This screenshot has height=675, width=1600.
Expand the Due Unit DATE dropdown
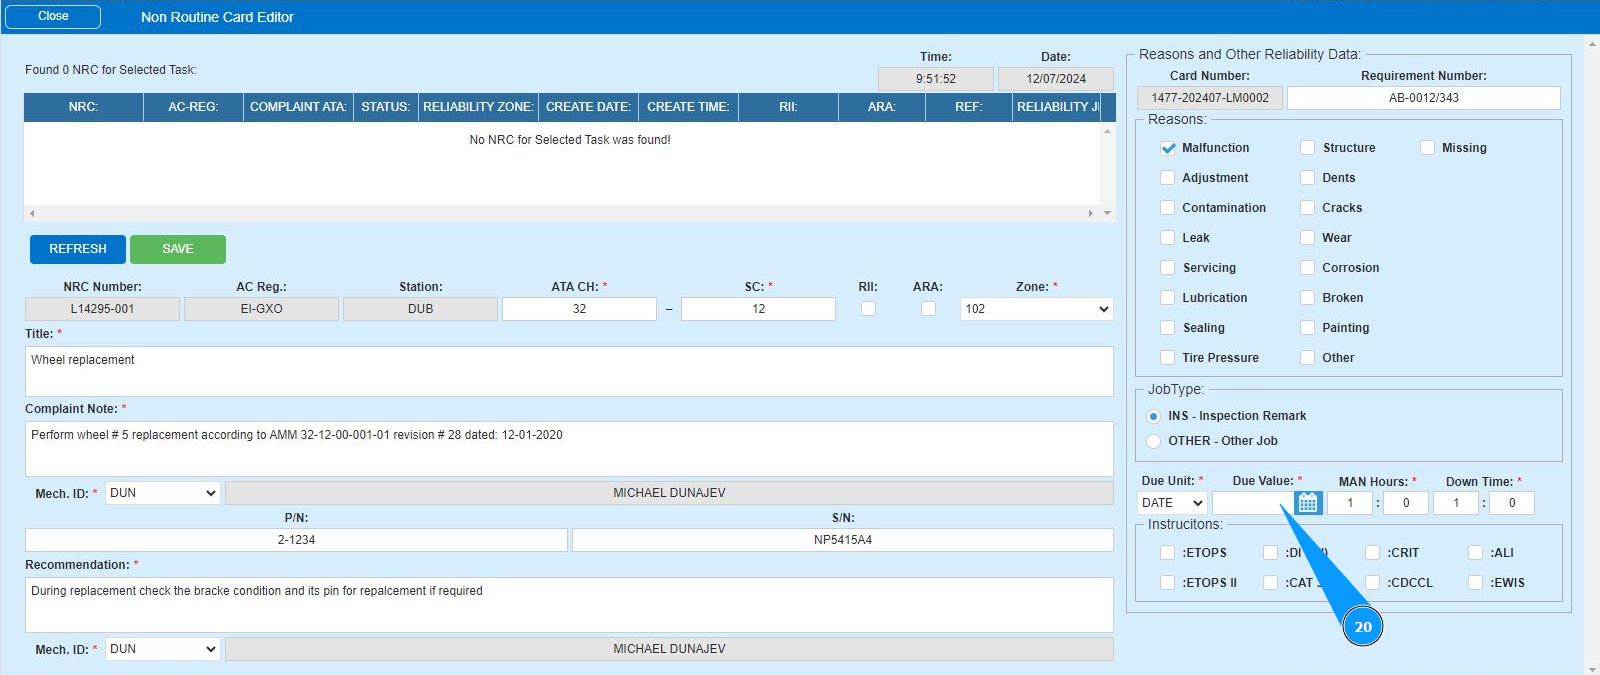coord(1172,503)
